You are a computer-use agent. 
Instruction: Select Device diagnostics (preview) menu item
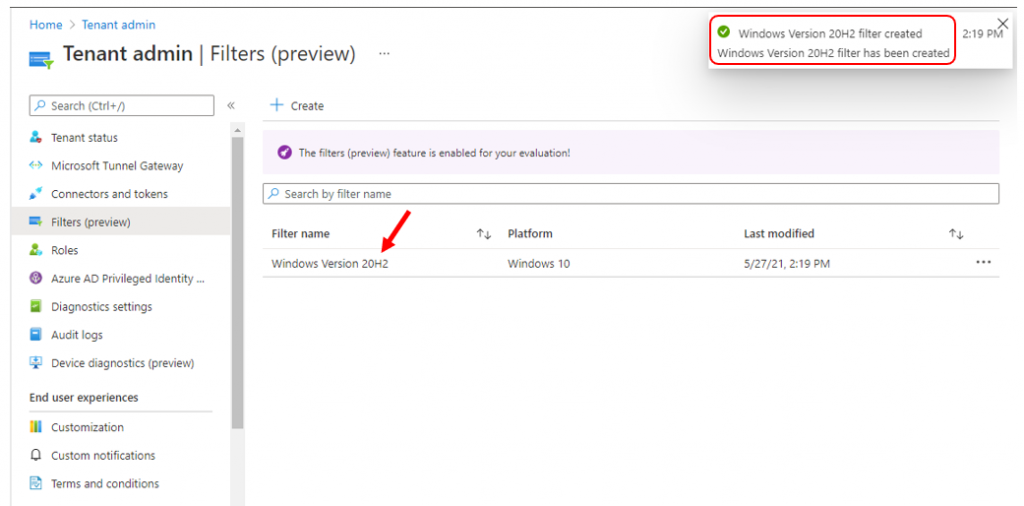pos(121,363)
